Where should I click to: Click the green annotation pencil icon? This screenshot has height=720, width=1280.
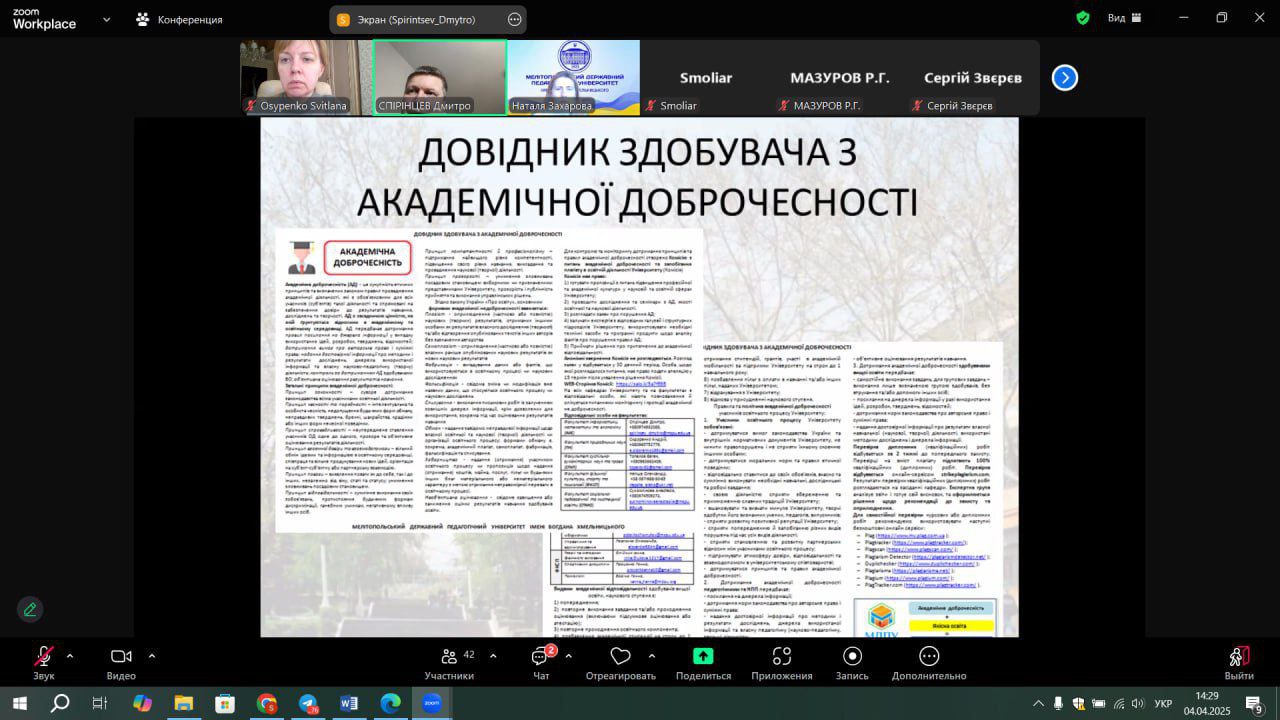[x=30, y=609]
